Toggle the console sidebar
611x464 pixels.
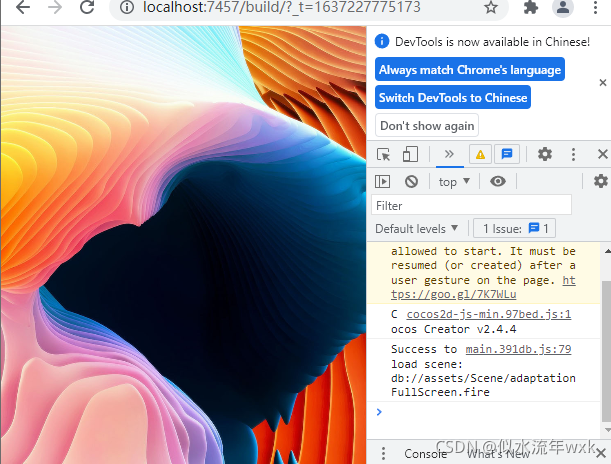(x=382, y=182)
